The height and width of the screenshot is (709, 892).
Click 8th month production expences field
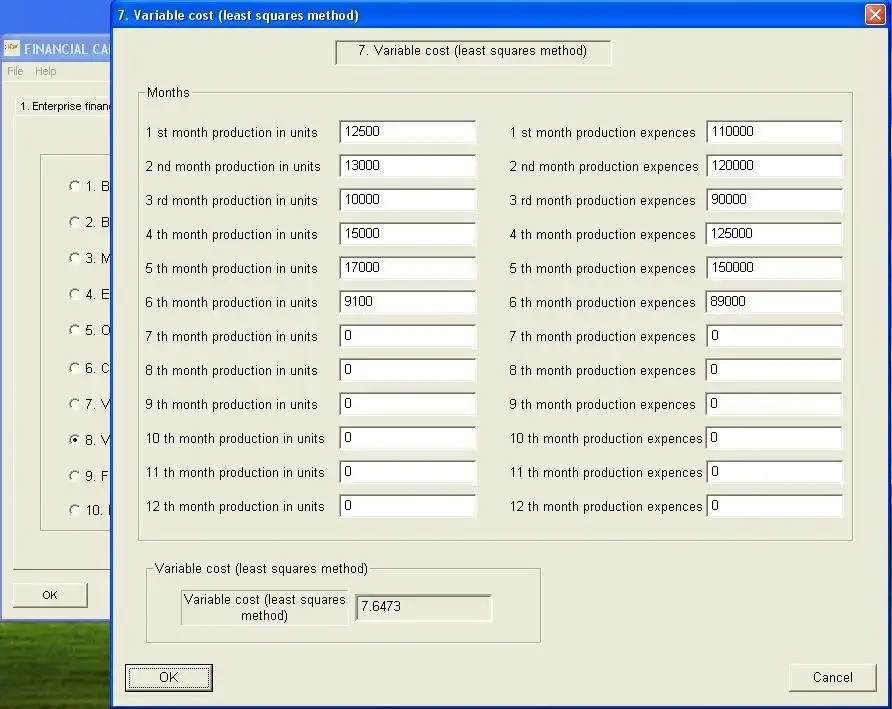pos(774,370)
